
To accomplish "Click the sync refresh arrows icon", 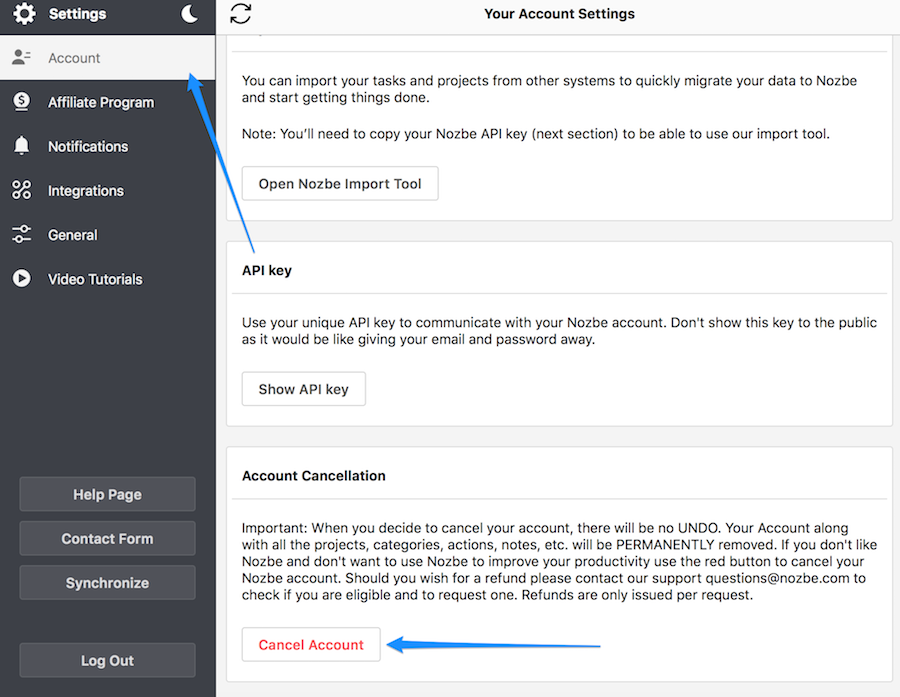I will coord(240,14).
